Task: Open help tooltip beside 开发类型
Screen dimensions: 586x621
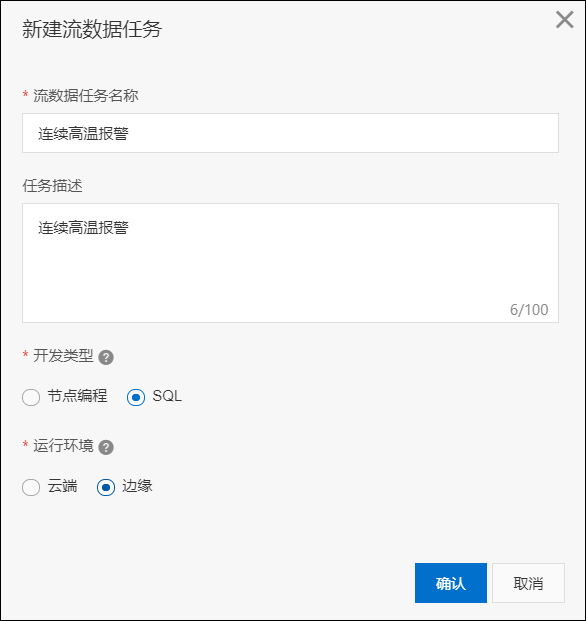Action: (x=106, y=357)
